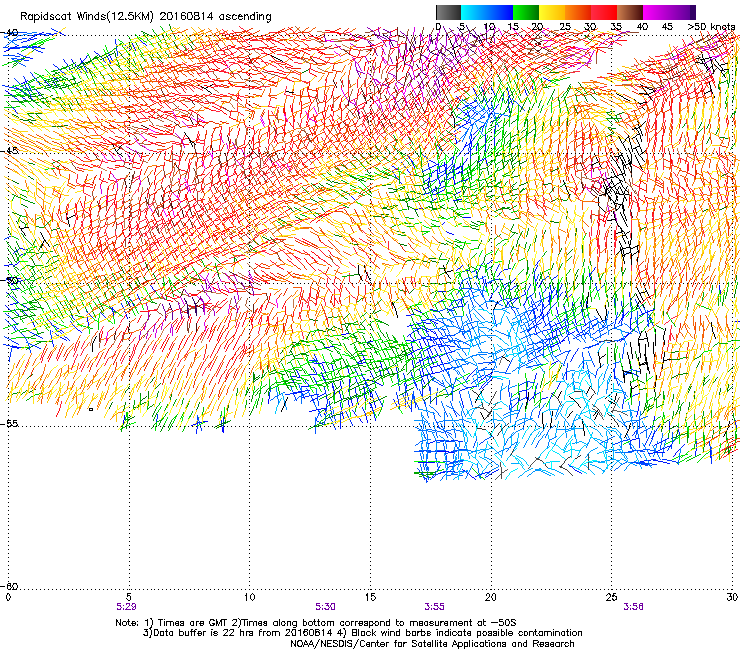Click the '3:55' swath time label
740x650 pixels.
point(434,607)
